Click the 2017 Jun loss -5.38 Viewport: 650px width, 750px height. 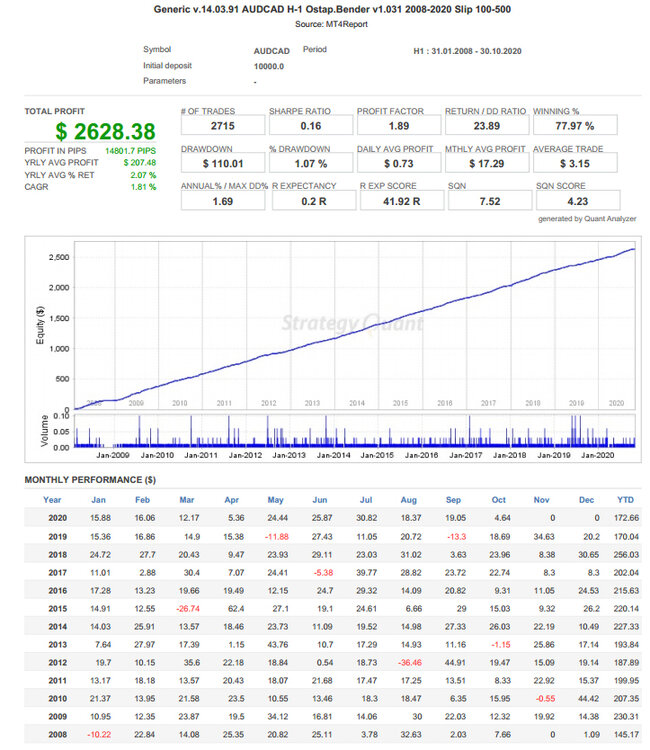click(323, 573)
